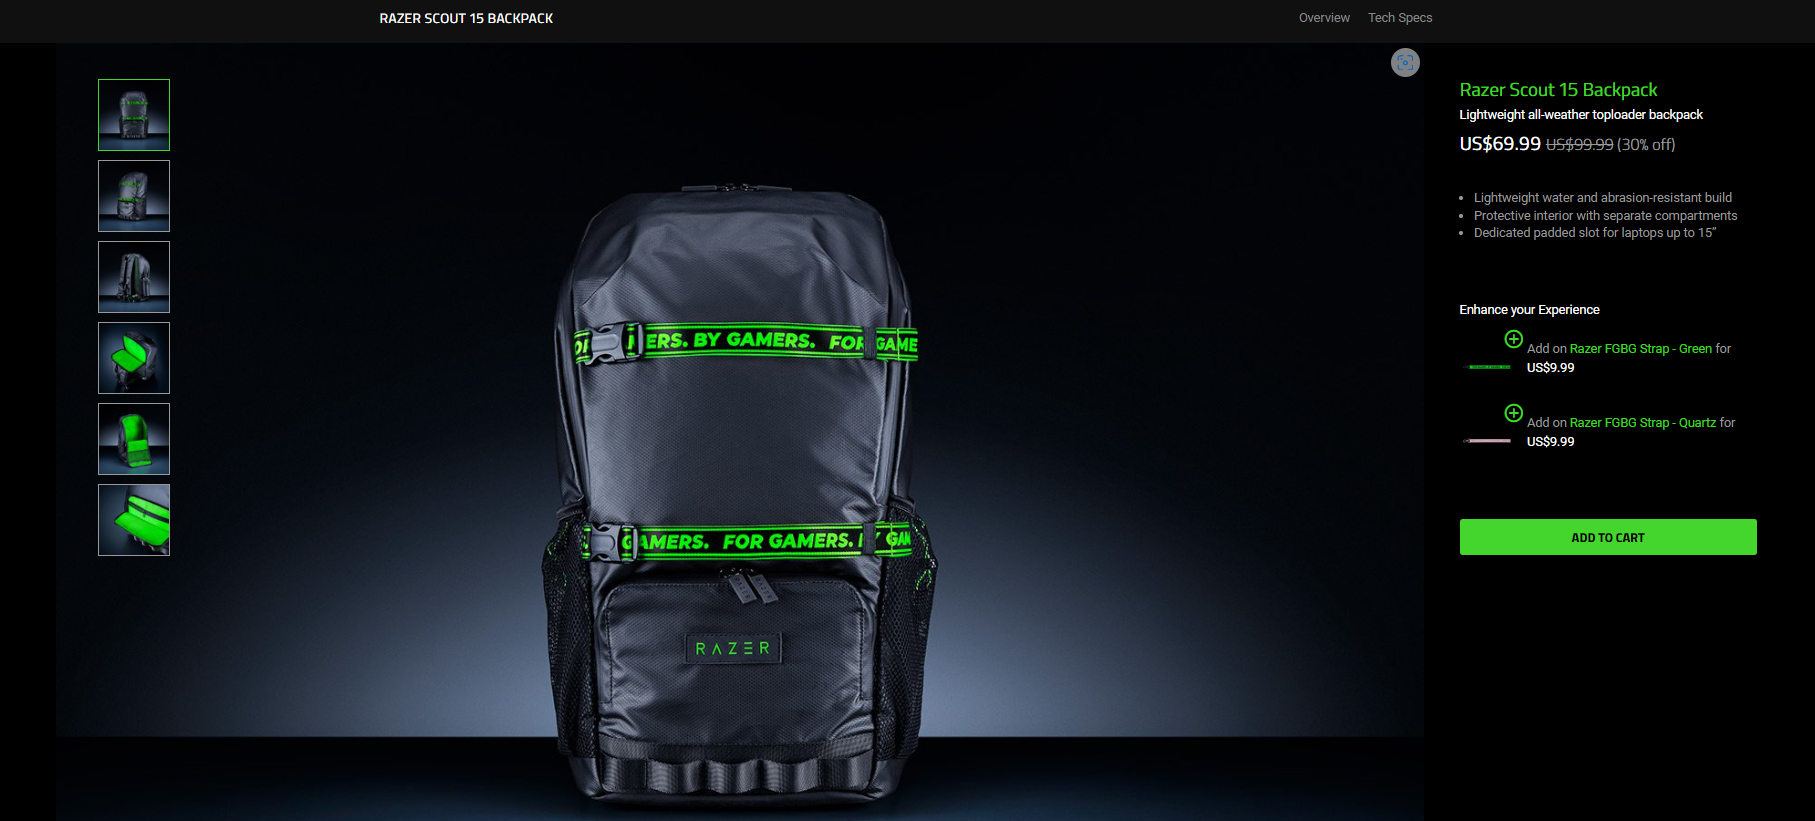Click the US$69.99 sale price
The image size is (1815, 821).
pos(1500,144)
